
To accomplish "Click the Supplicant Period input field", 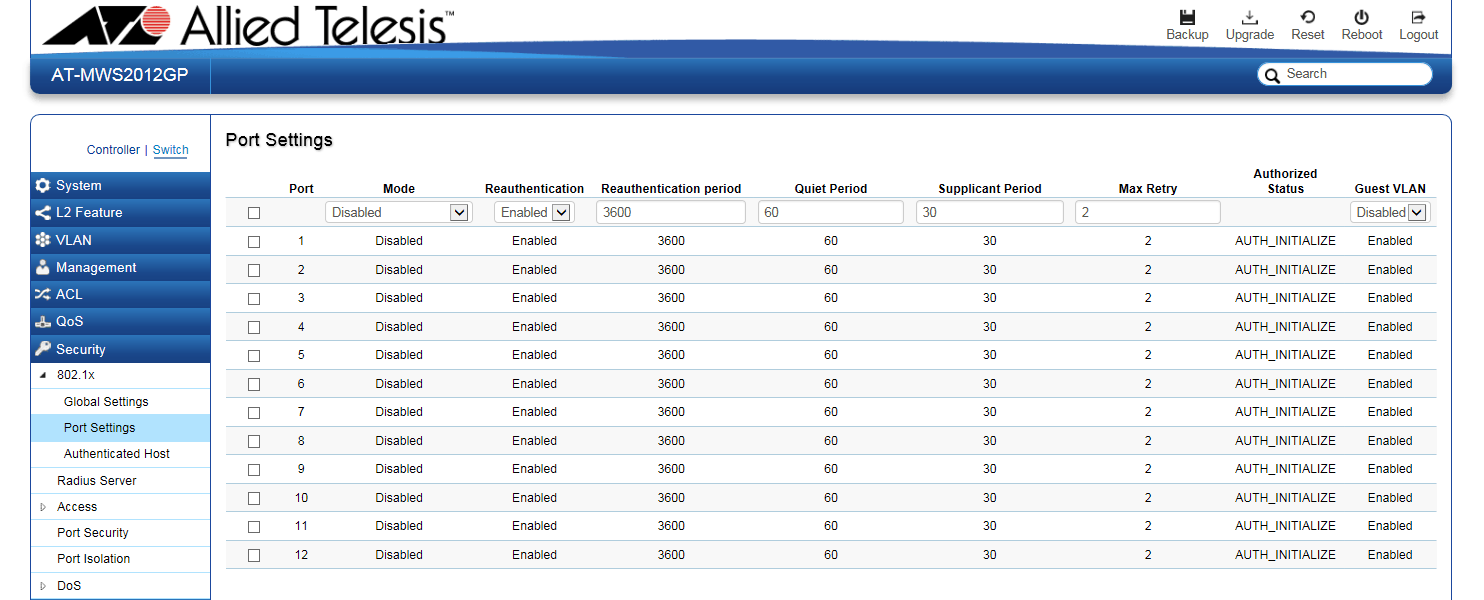I will 990,212.
